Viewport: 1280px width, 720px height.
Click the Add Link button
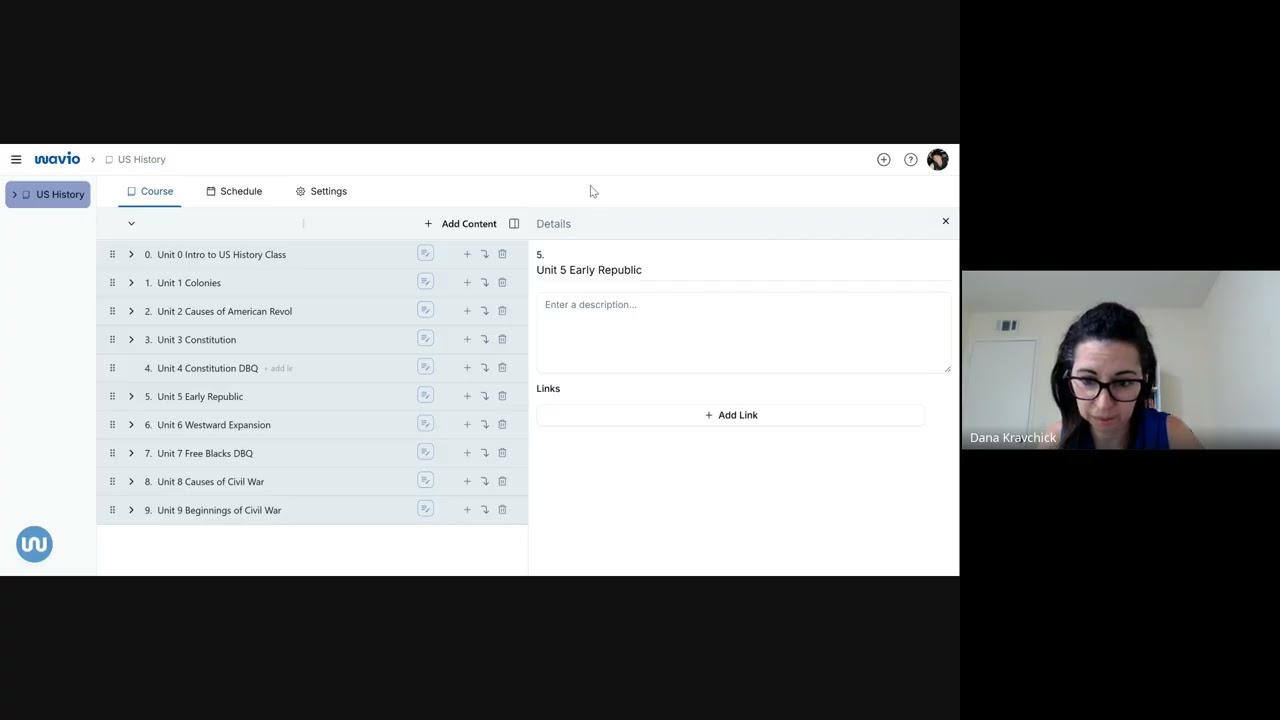[x=731, y=415]
